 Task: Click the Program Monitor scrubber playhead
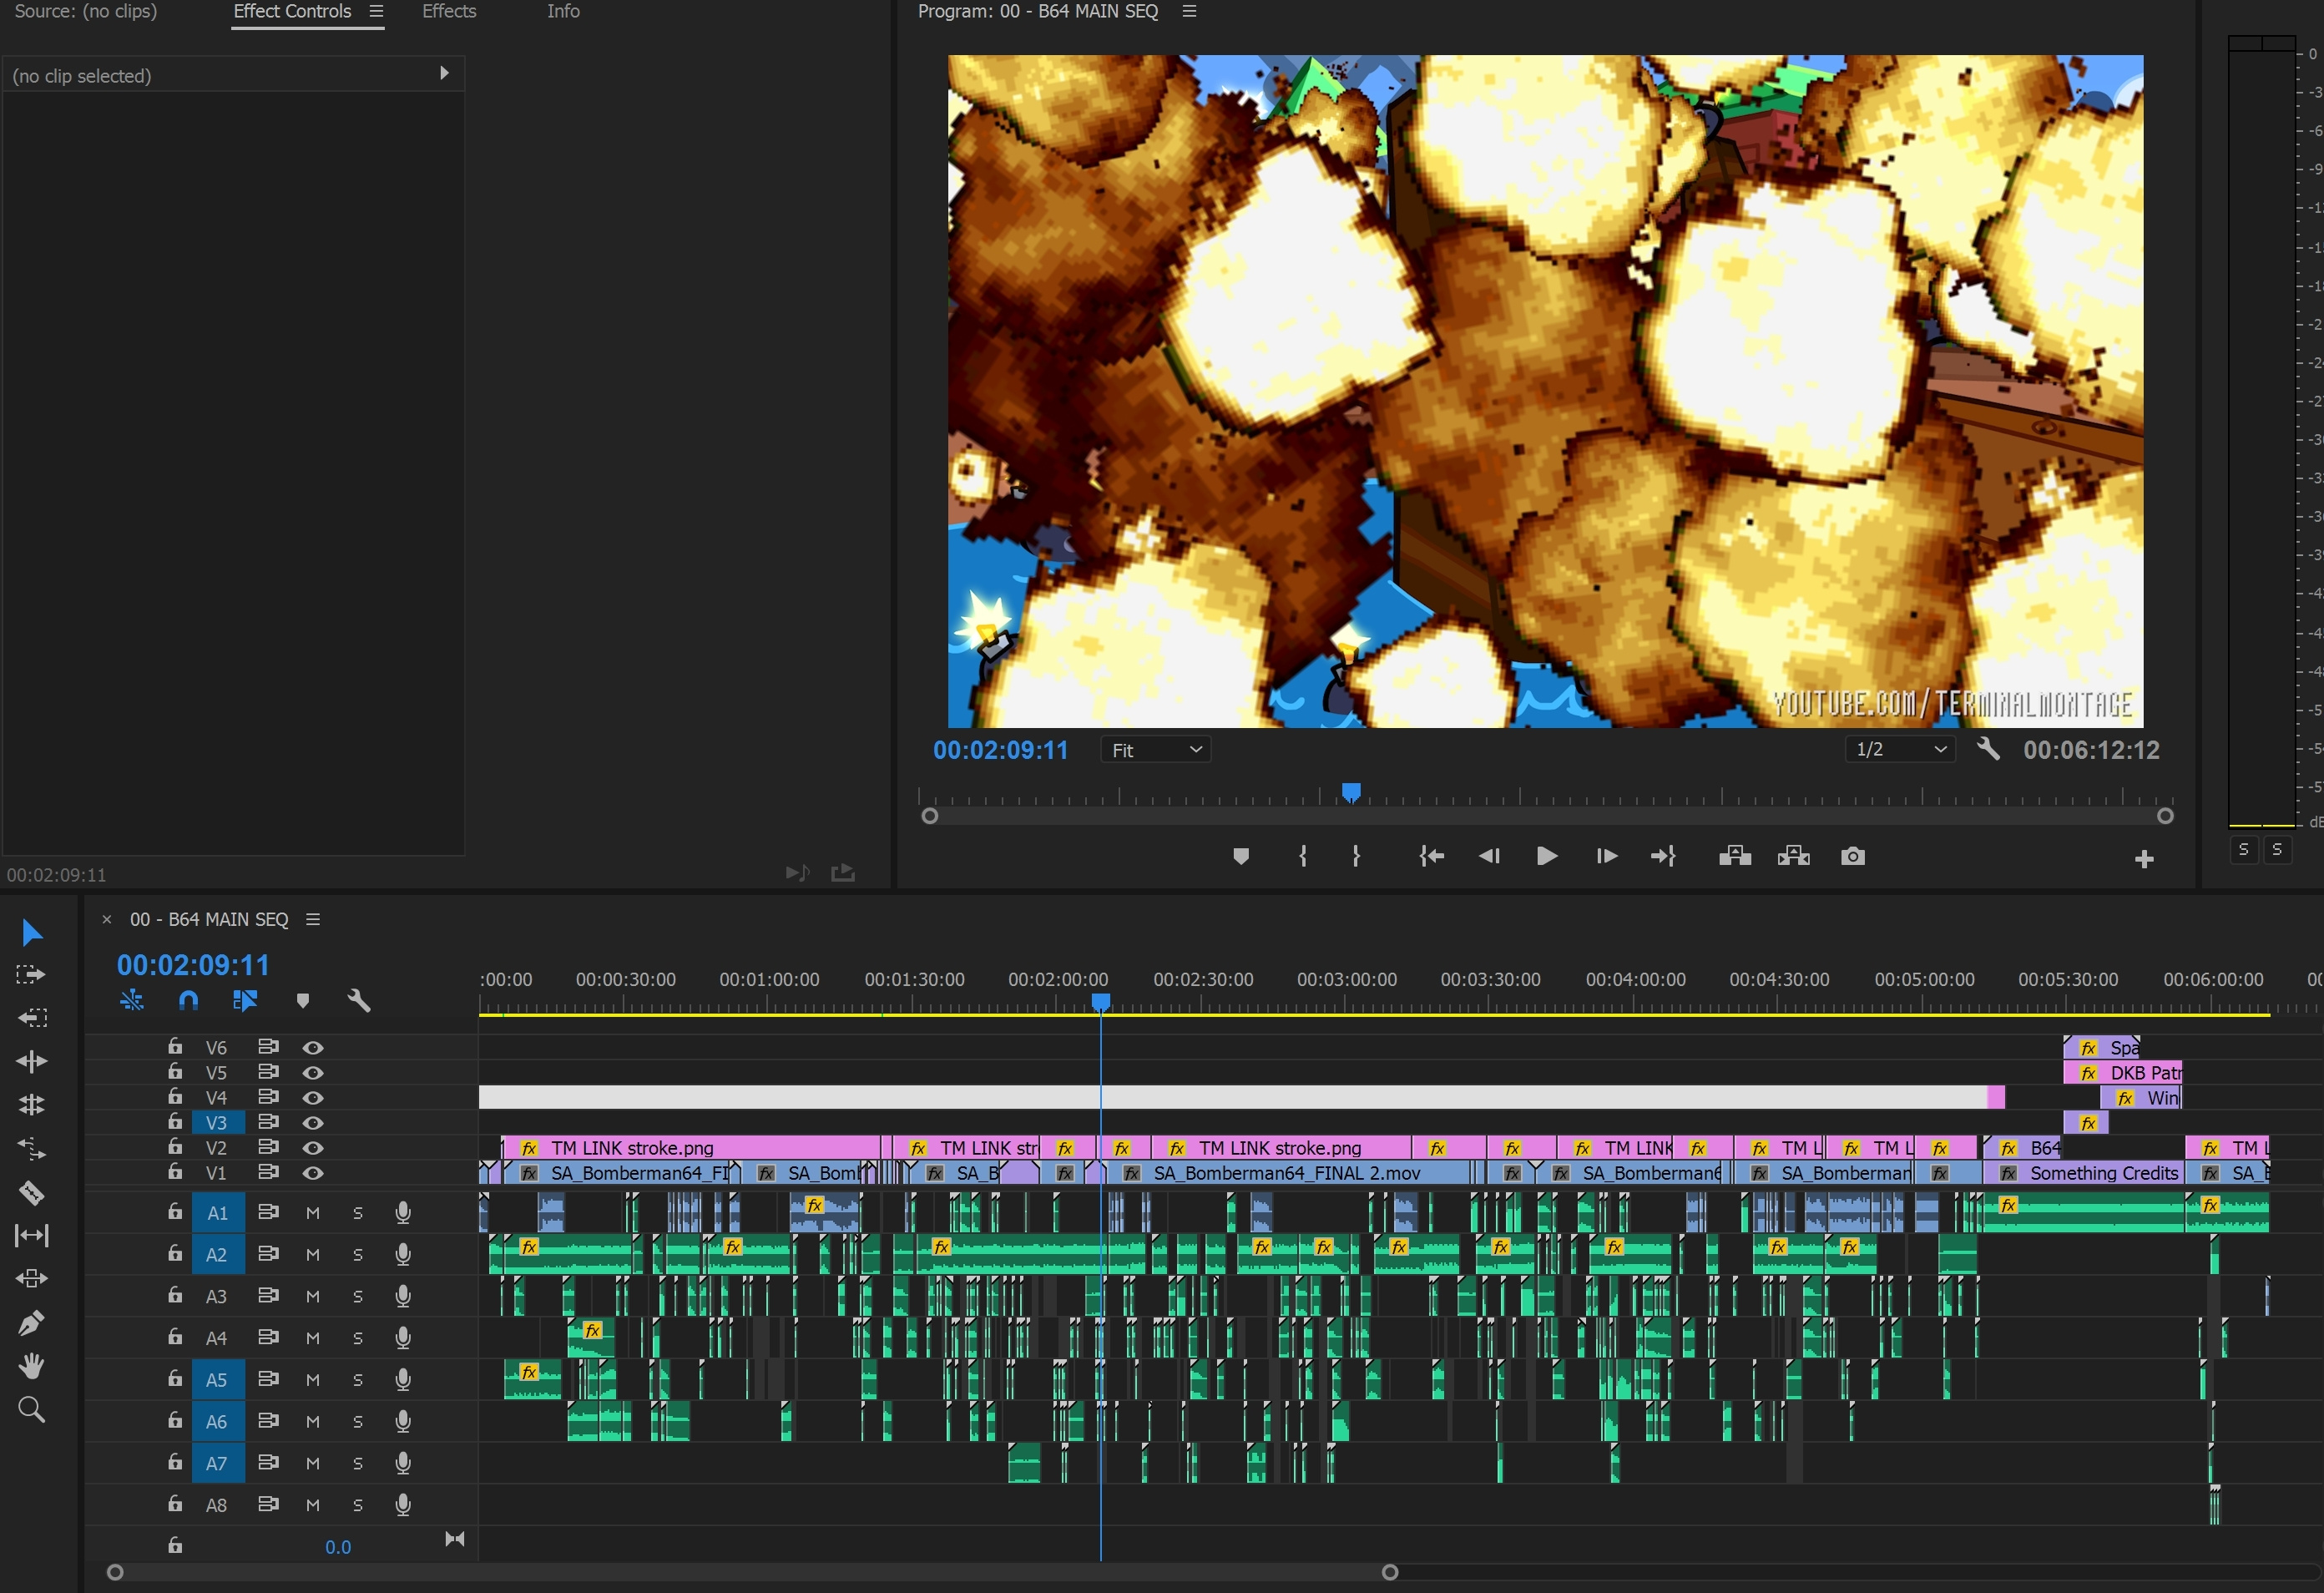[1351, 793]
